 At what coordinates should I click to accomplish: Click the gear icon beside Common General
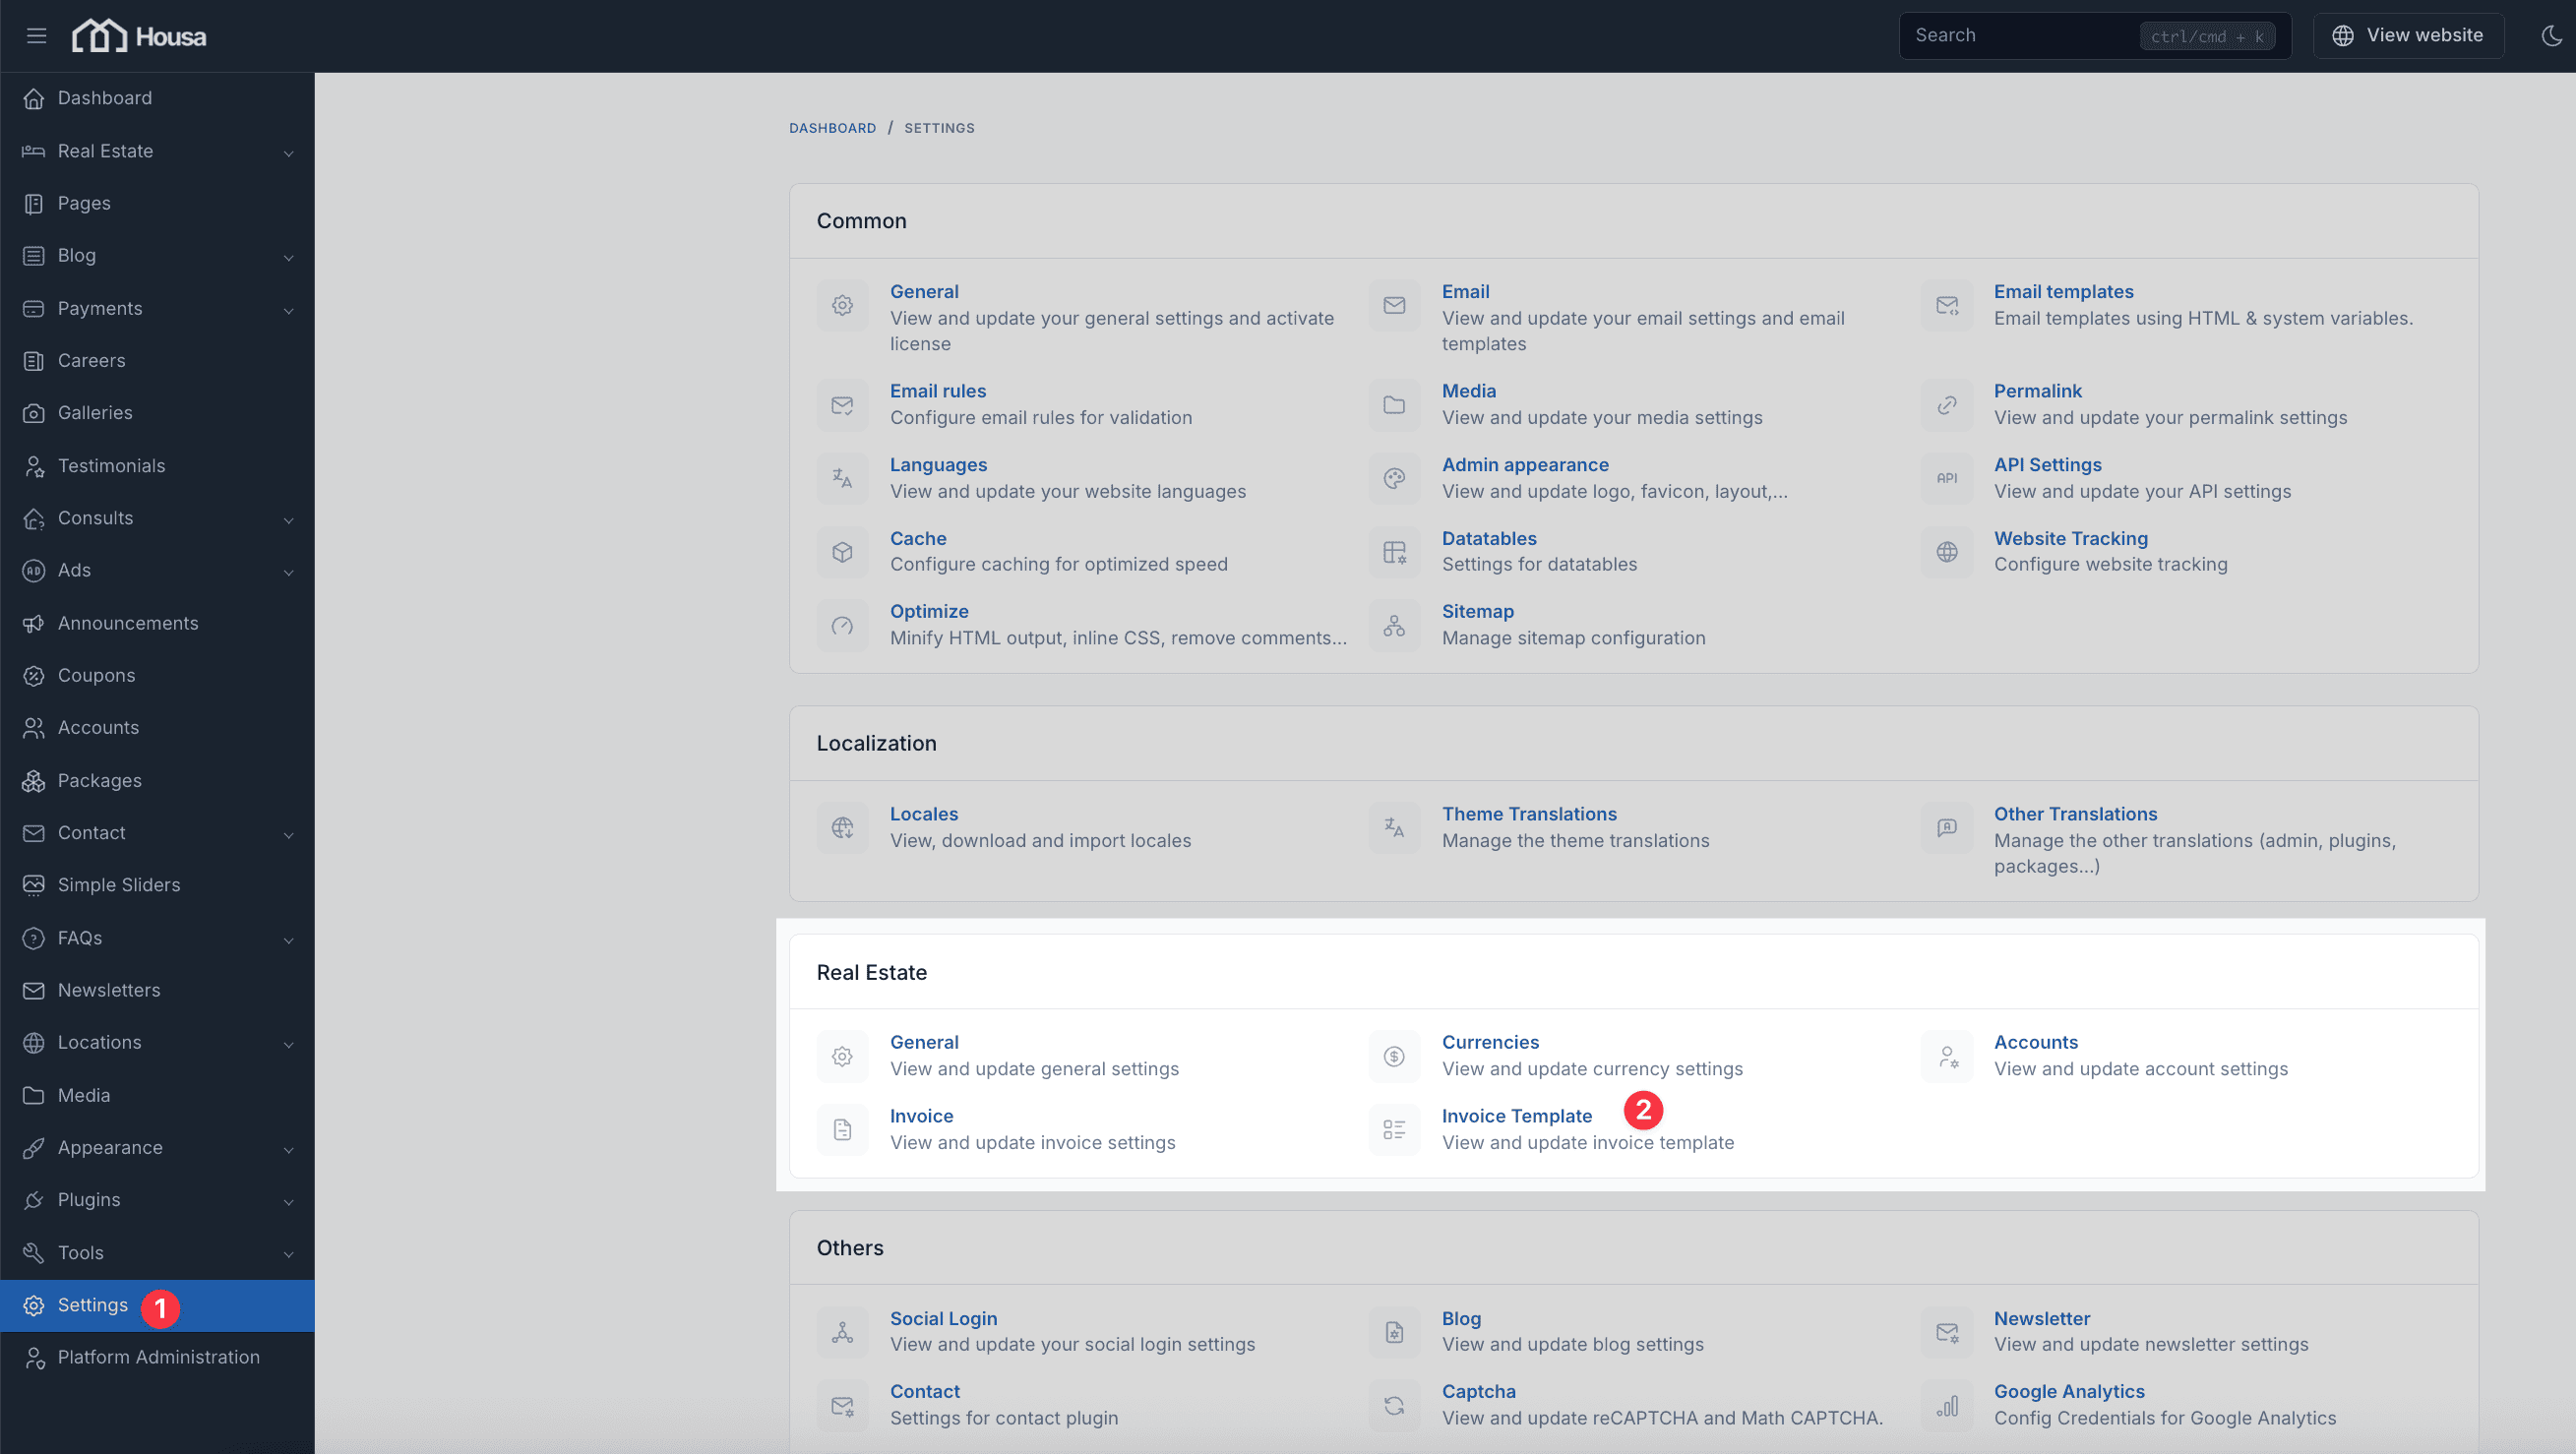(842, 305)
